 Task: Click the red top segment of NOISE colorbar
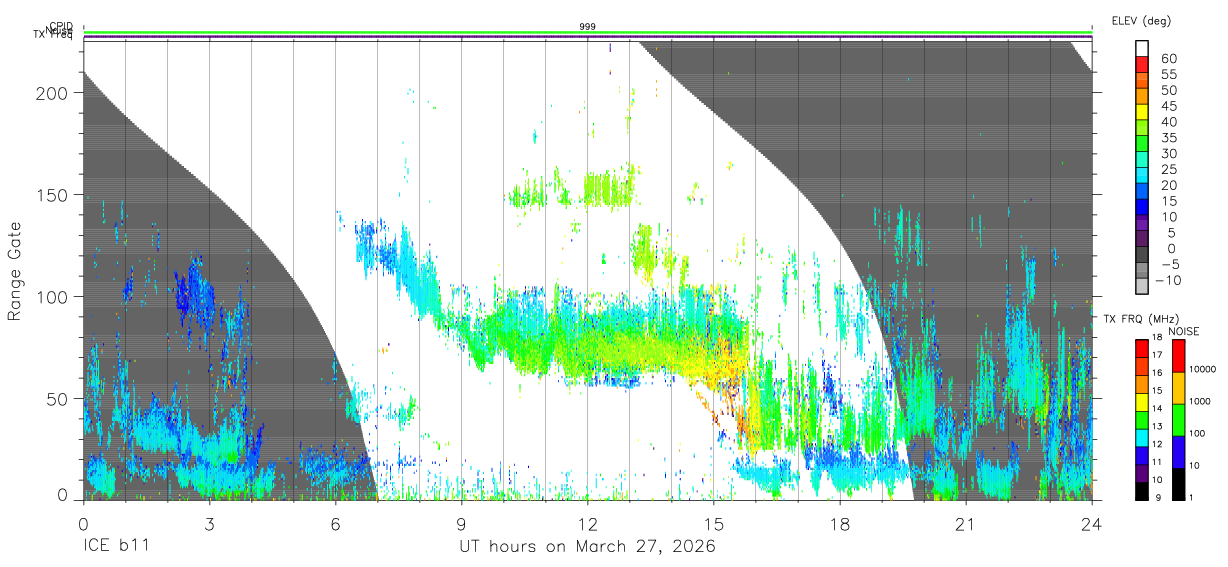[x=1179, y=356]
